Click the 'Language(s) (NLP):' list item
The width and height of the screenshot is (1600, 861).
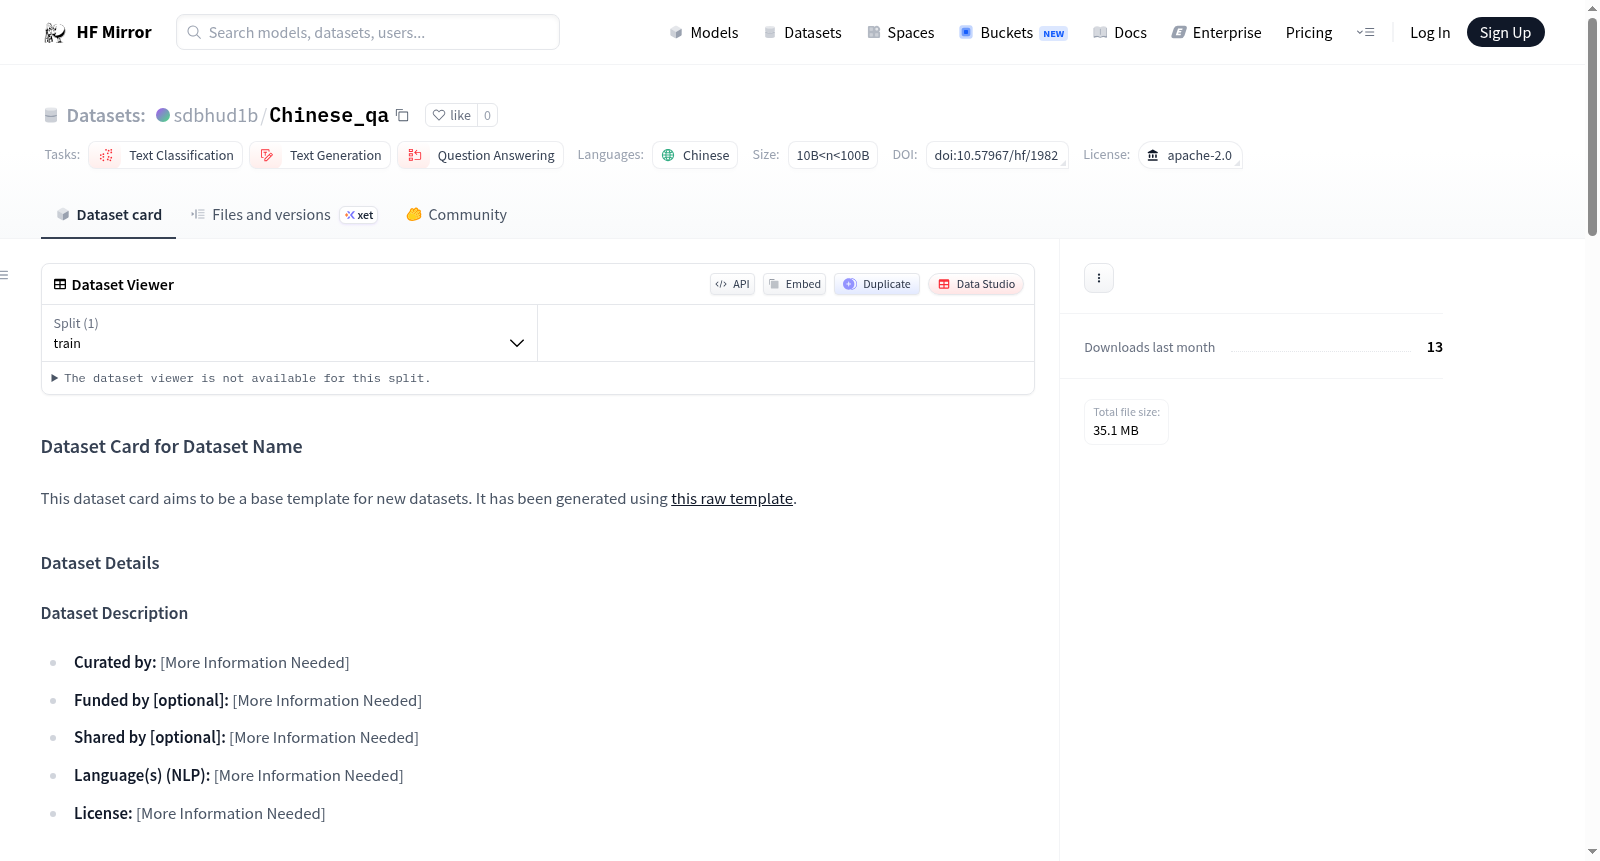239,775
